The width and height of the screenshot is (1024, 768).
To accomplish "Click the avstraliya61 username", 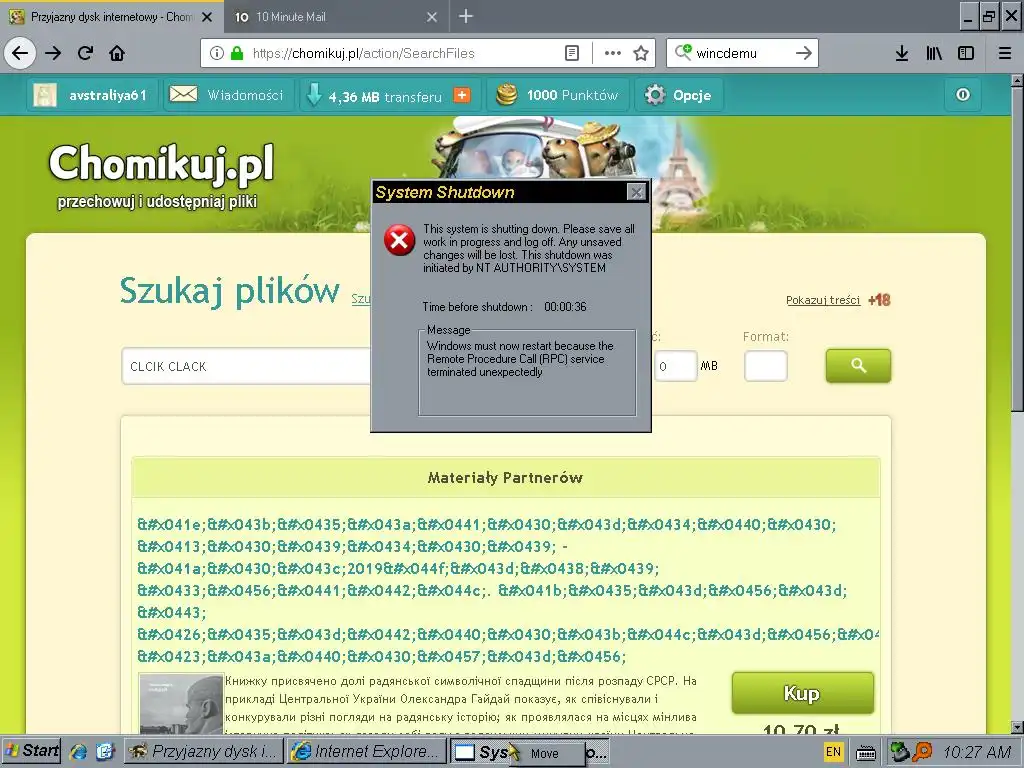I will pos(108,95).
